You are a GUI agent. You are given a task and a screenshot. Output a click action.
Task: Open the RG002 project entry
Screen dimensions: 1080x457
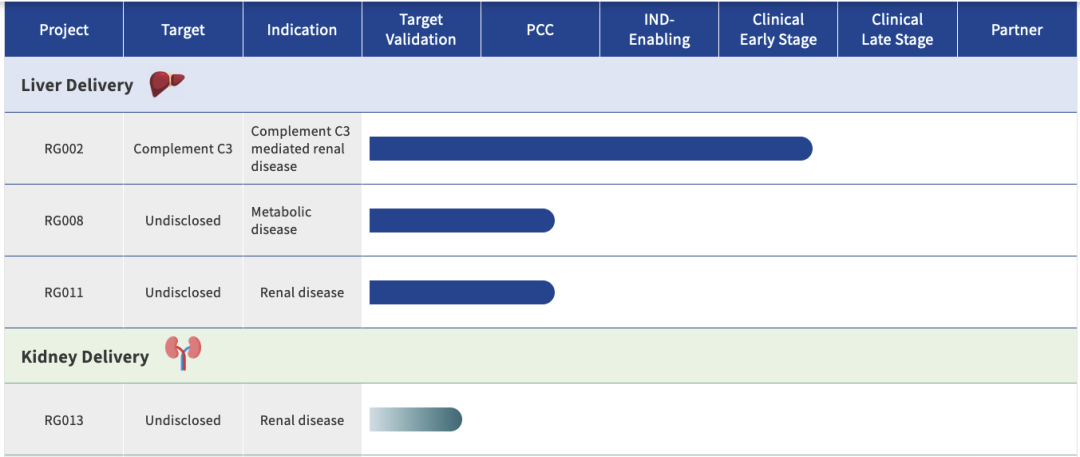(64, 149)
